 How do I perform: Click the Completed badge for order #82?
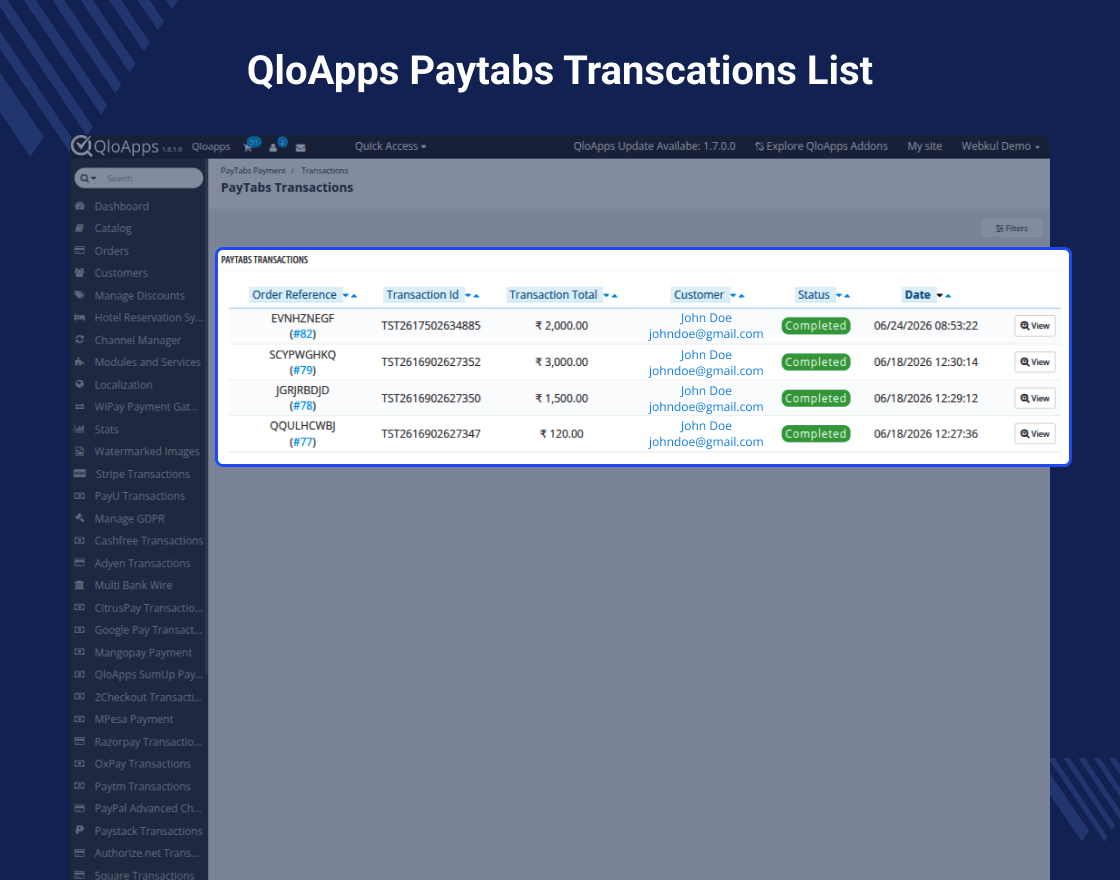[816, 326]
